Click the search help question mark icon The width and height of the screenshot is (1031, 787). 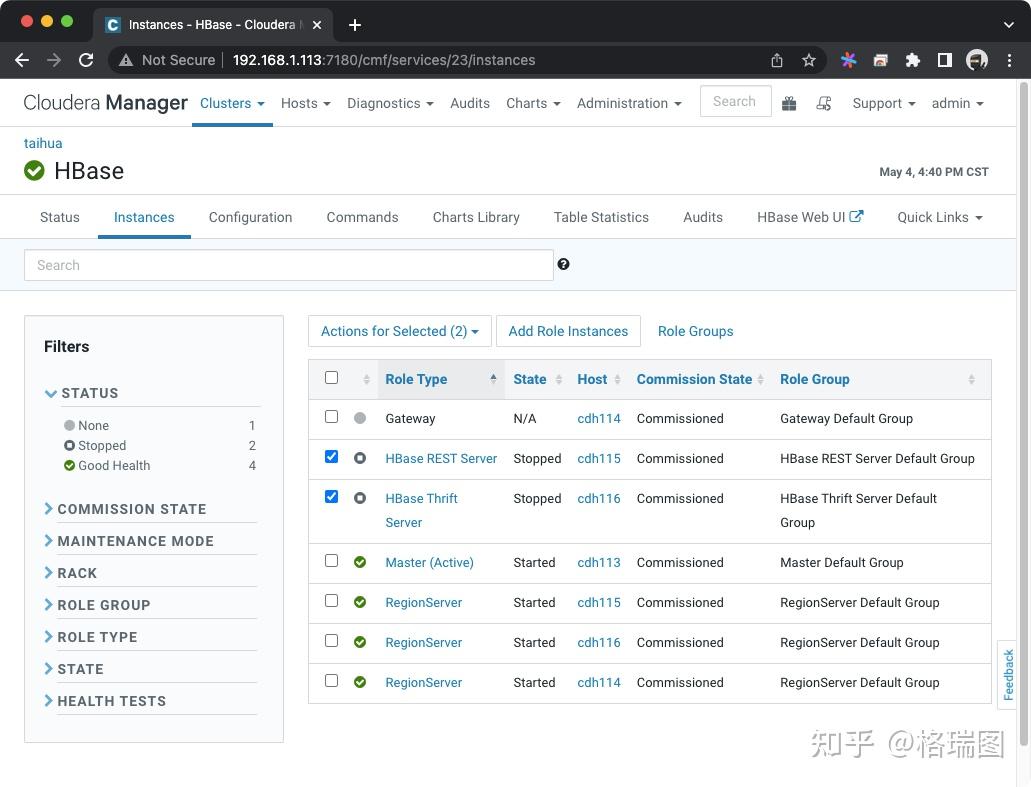tap(563, 264)
